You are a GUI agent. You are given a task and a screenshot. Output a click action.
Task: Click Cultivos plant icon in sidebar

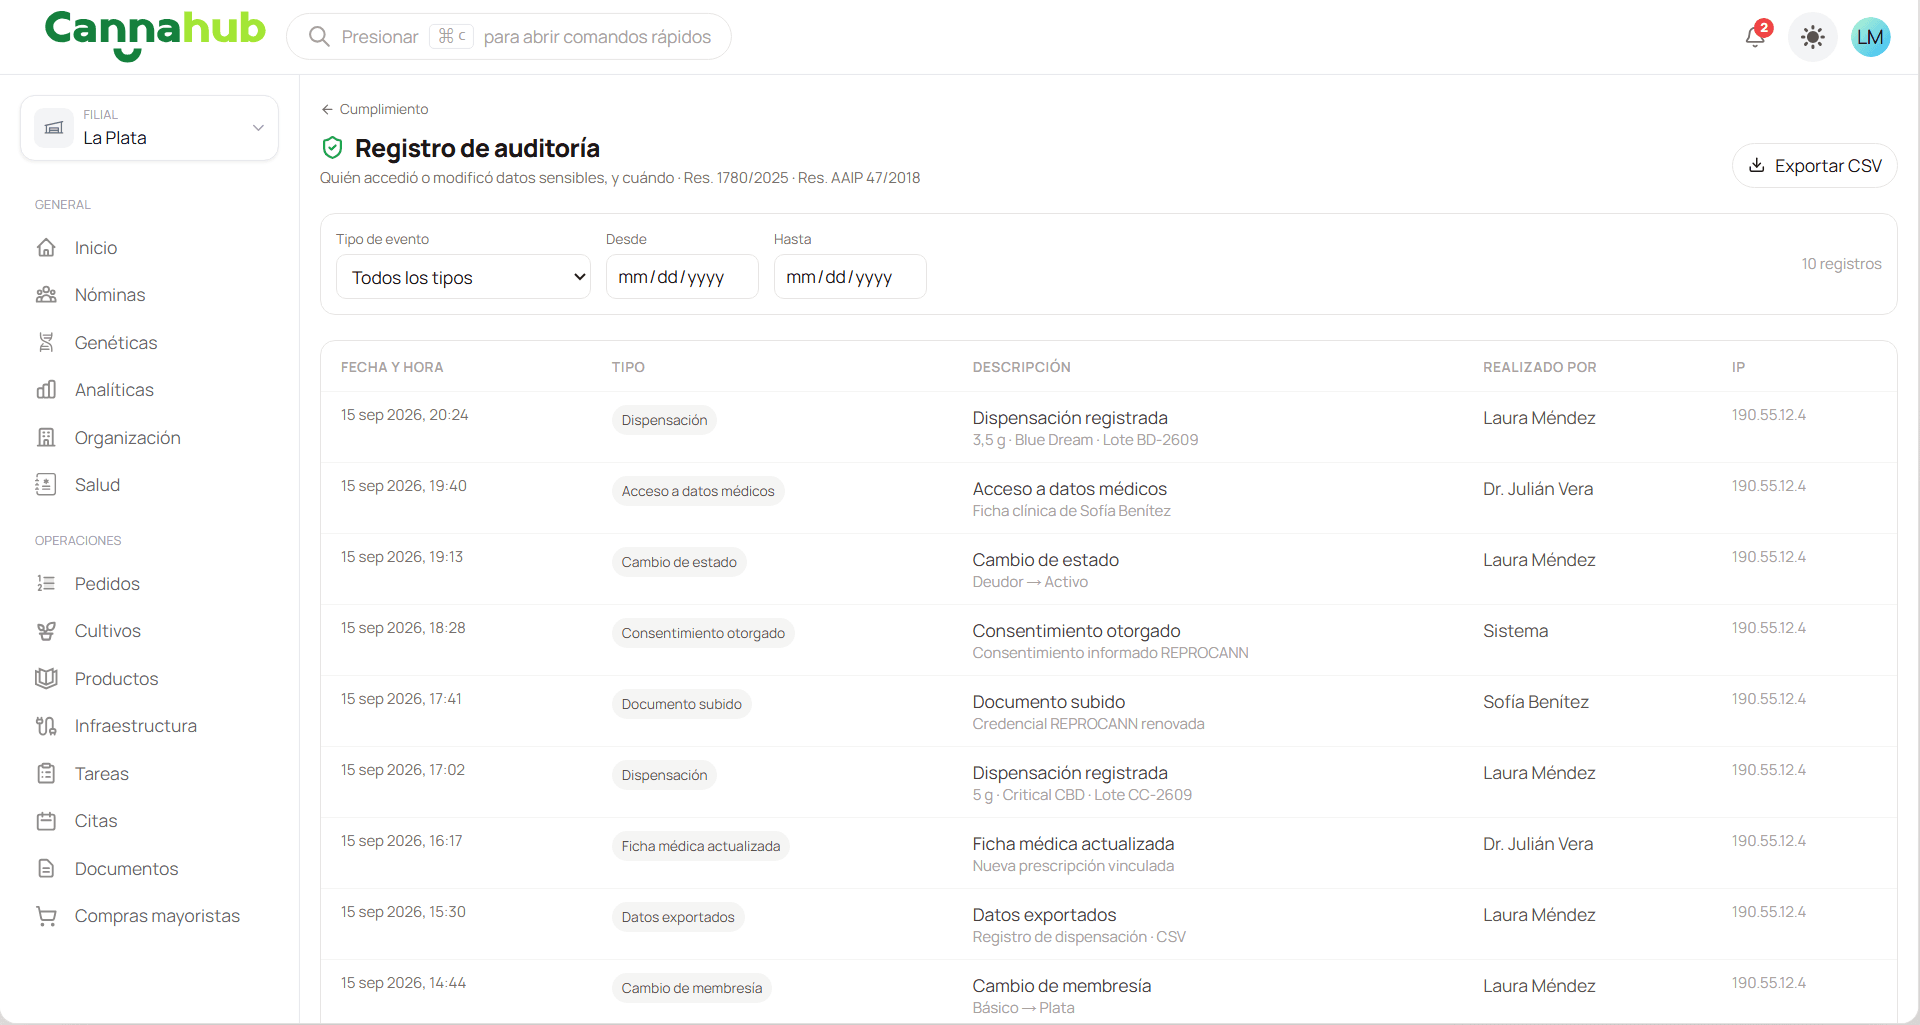(46, 631)
